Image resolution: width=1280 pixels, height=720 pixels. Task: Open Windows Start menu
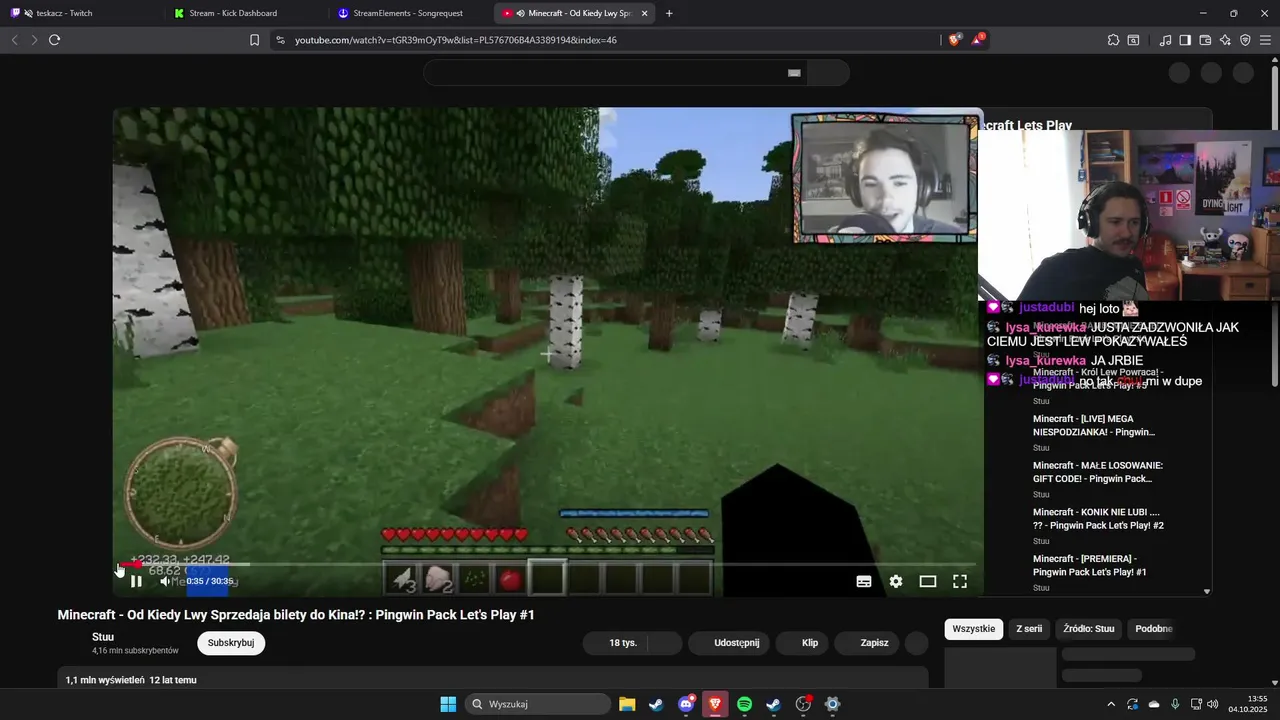point(448,704)
